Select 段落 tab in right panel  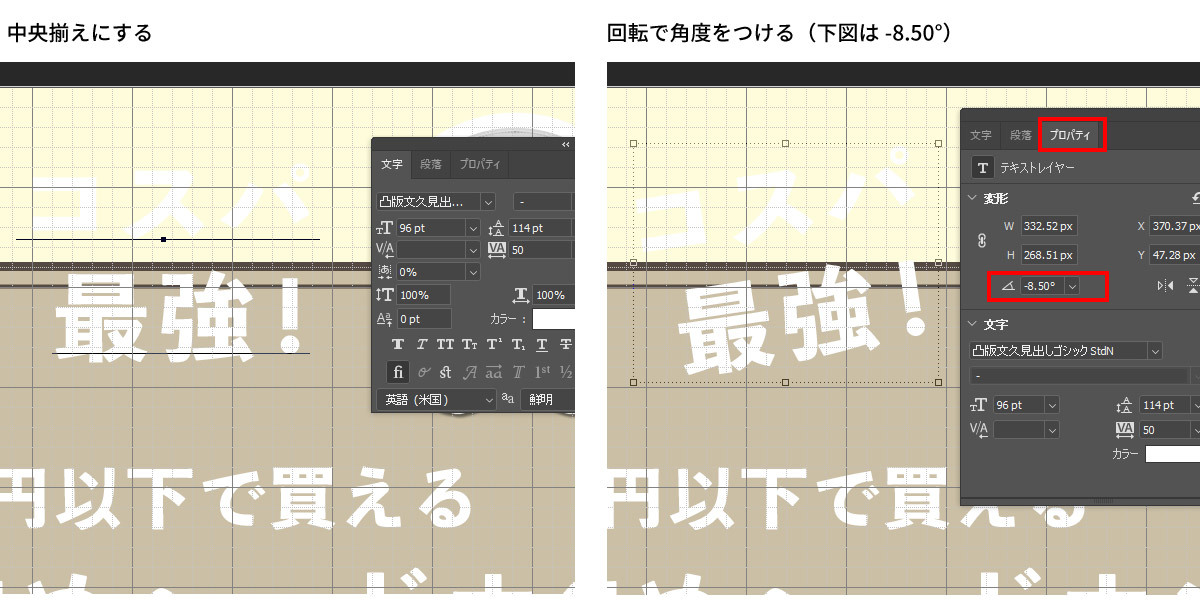(1020, 135)
